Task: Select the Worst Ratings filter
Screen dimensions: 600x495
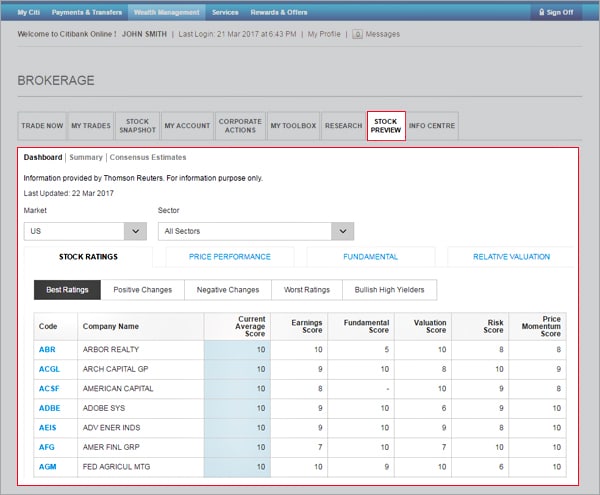Action: [x=305, y=290]
